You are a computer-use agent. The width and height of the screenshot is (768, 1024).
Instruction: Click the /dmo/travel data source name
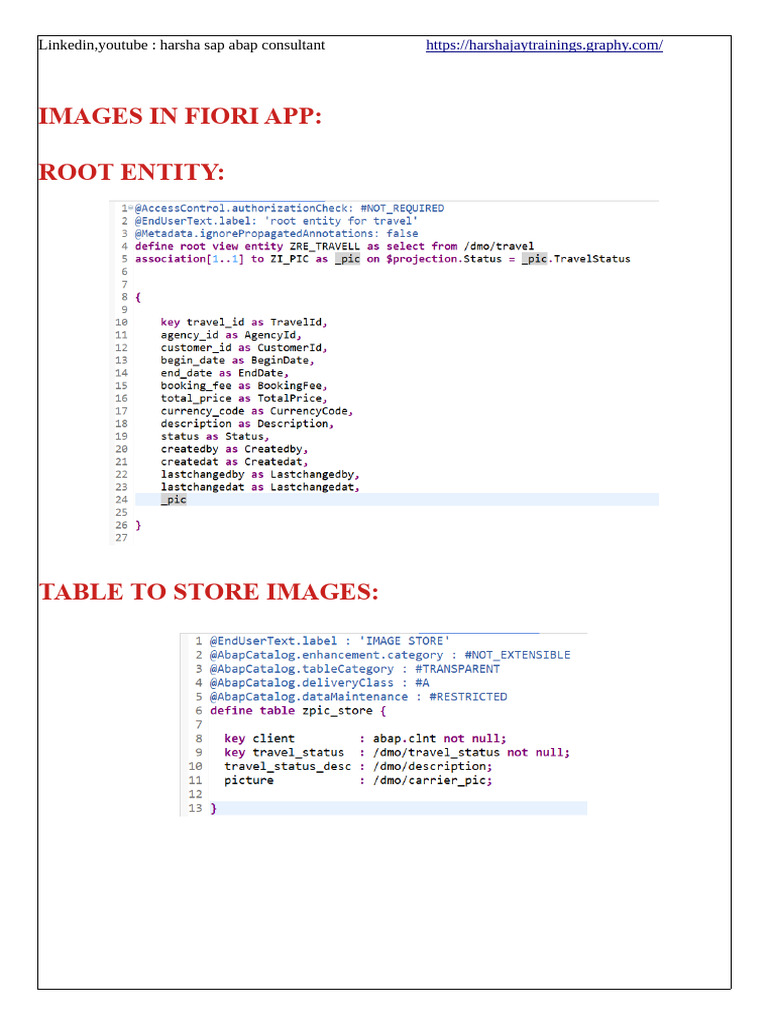tap(497, 246)
